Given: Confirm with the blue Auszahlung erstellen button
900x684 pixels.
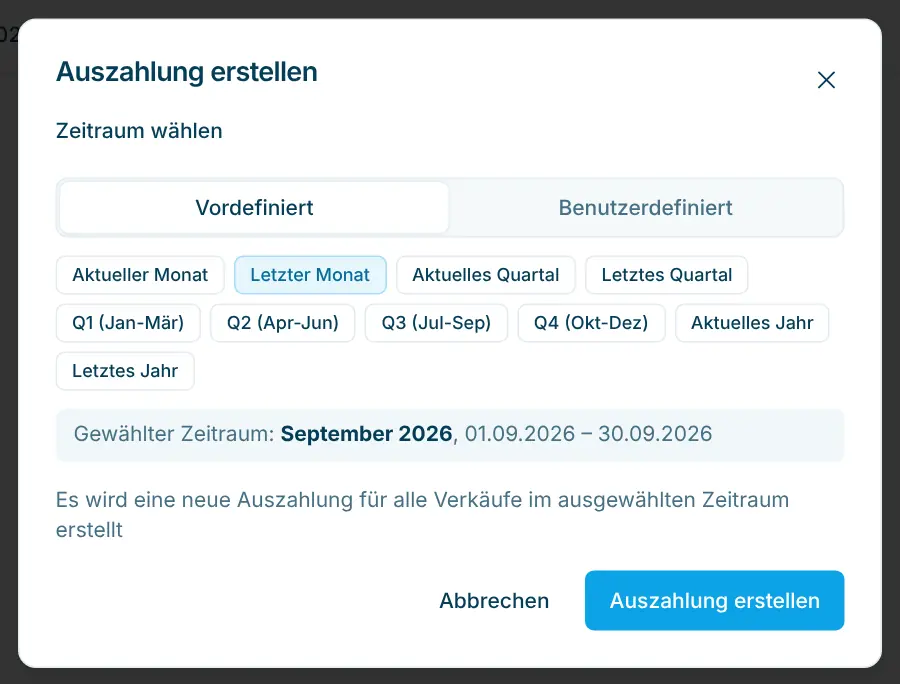Looking at the screenshot, I should 715,601.
